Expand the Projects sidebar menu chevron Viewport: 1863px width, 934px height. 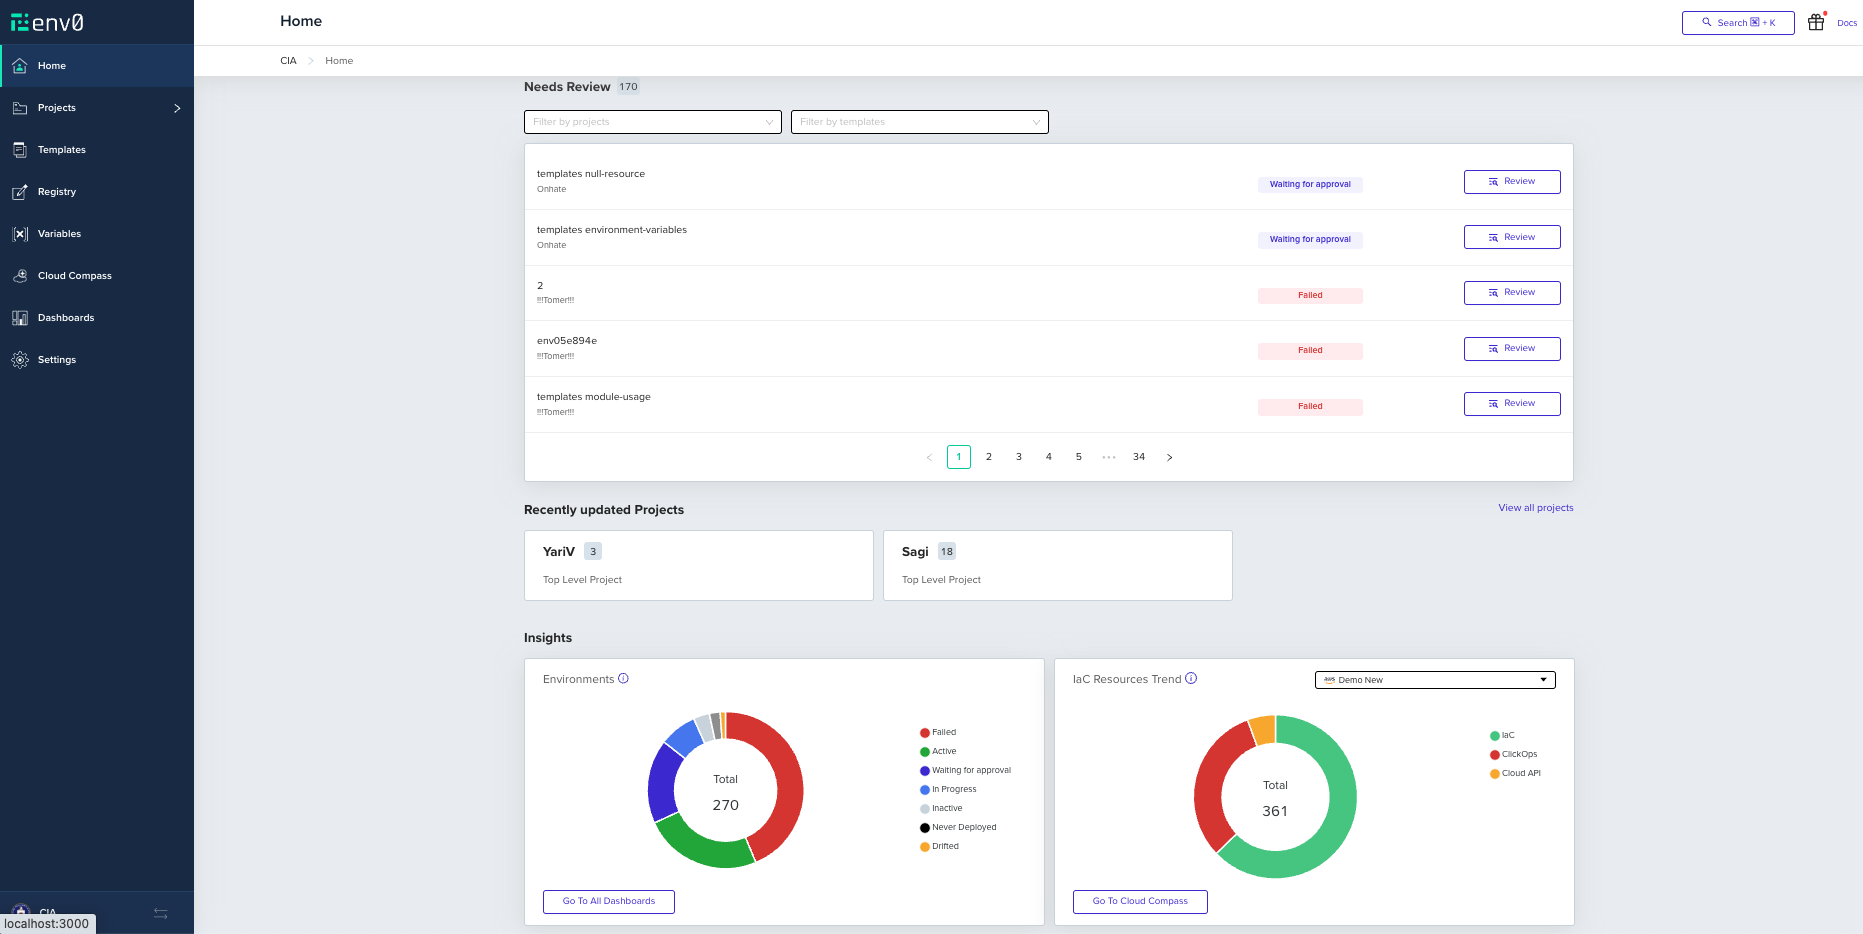click(177, 108)
